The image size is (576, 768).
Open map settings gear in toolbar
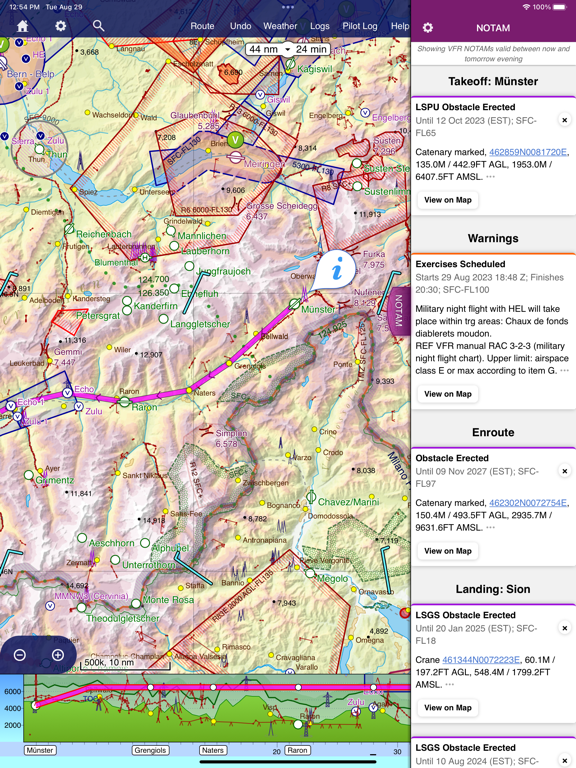point(60,25)
